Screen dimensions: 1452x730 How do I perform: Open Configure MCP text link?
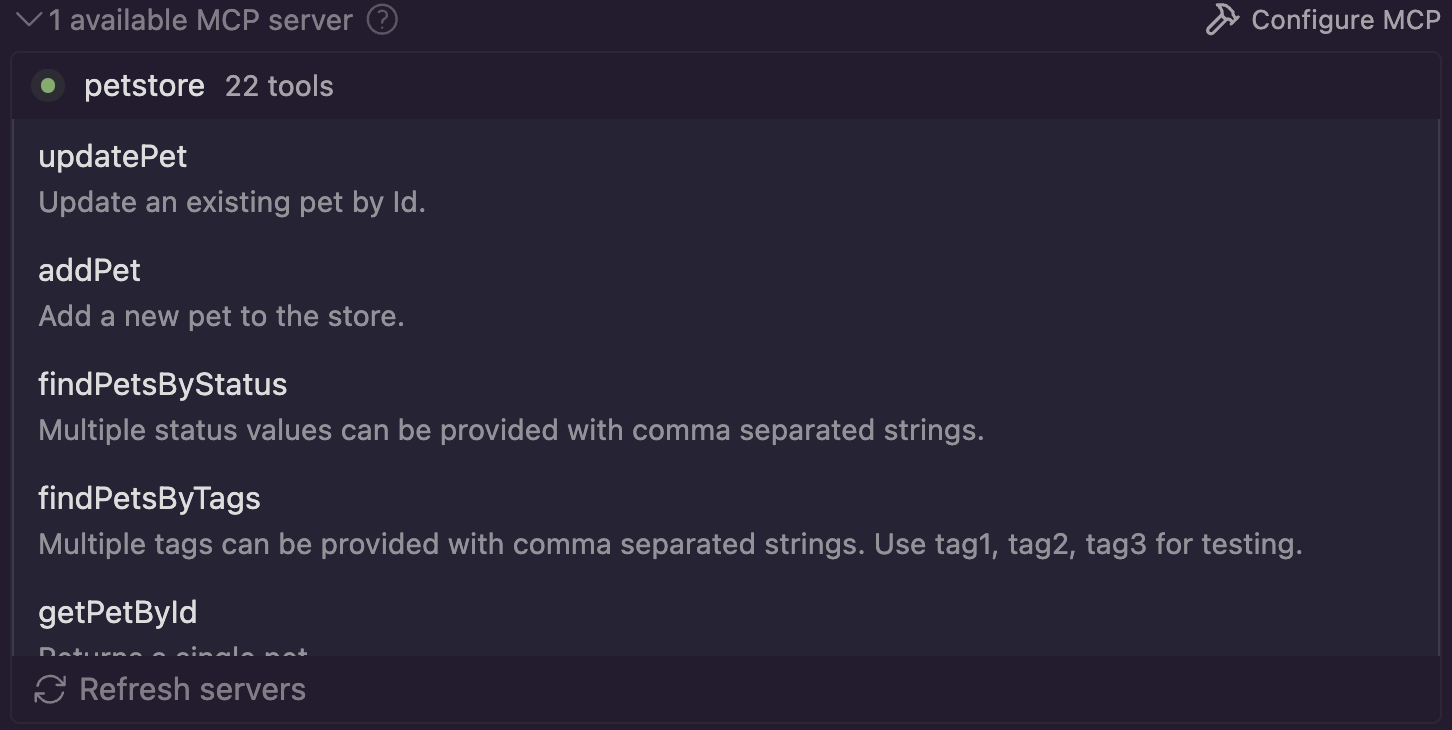(x=1345, y=20)
